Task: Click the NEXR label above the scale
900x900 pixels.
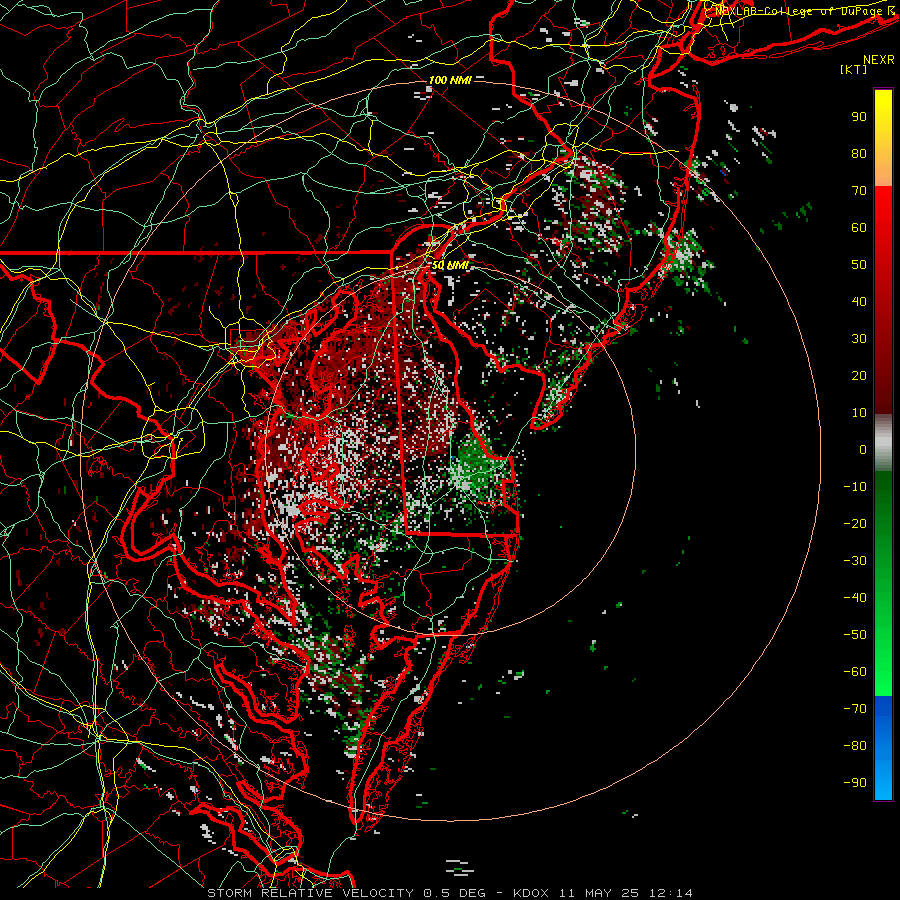Action: (x=878, y=60)
